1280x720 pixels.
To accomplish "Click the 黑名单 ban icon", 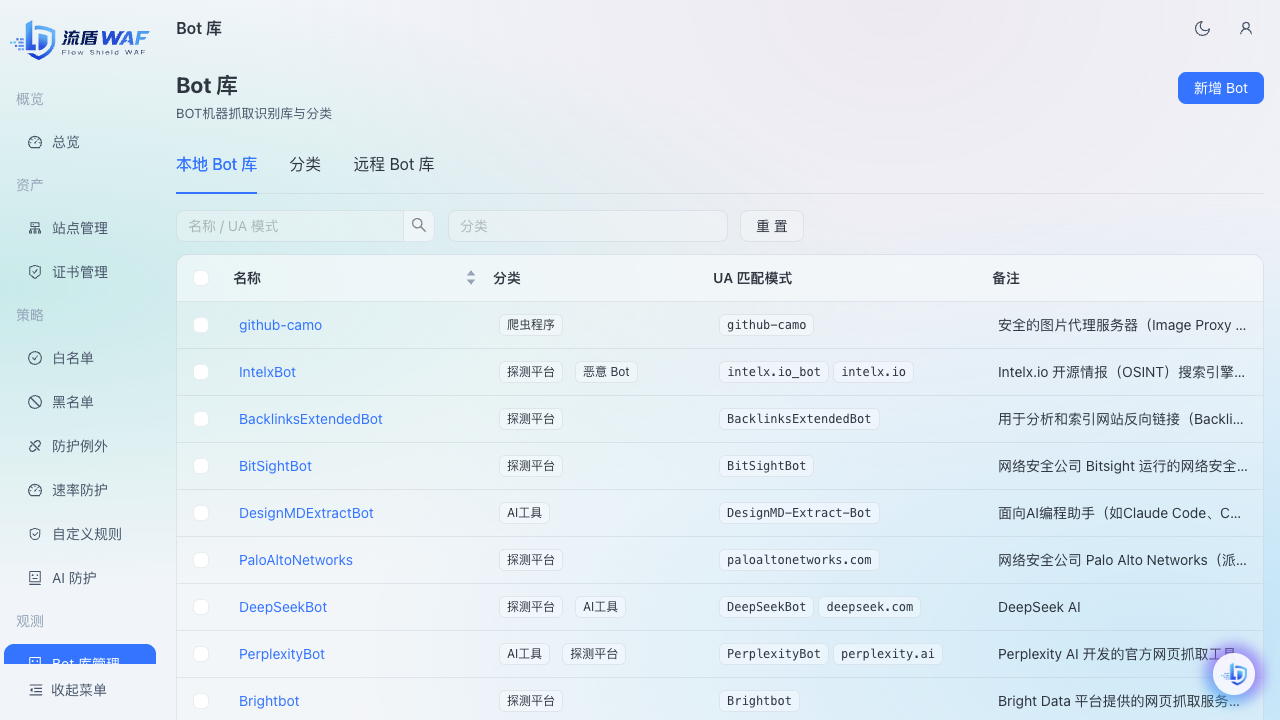I will click(x=35, y=402).
